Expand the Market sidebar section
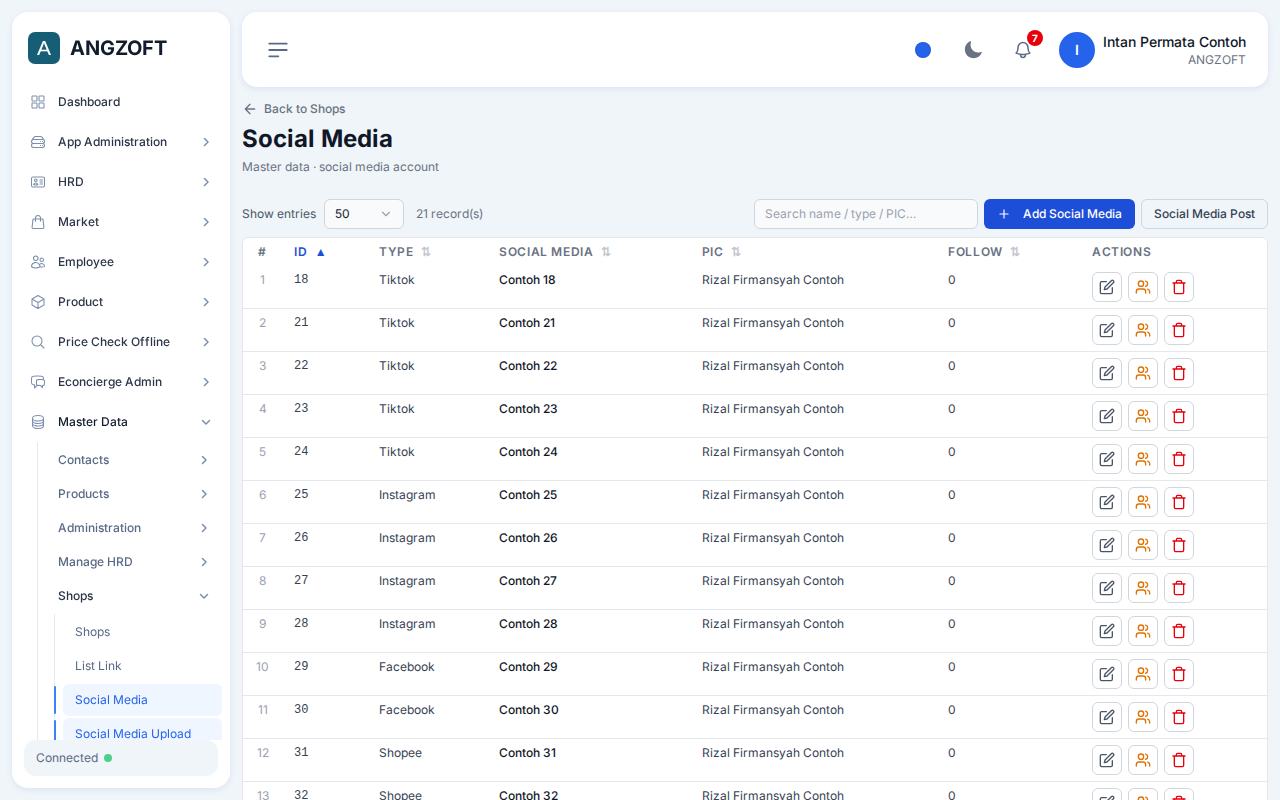Image resolution: width=1280 pixels, height=800 pixels. coord(121,222)
